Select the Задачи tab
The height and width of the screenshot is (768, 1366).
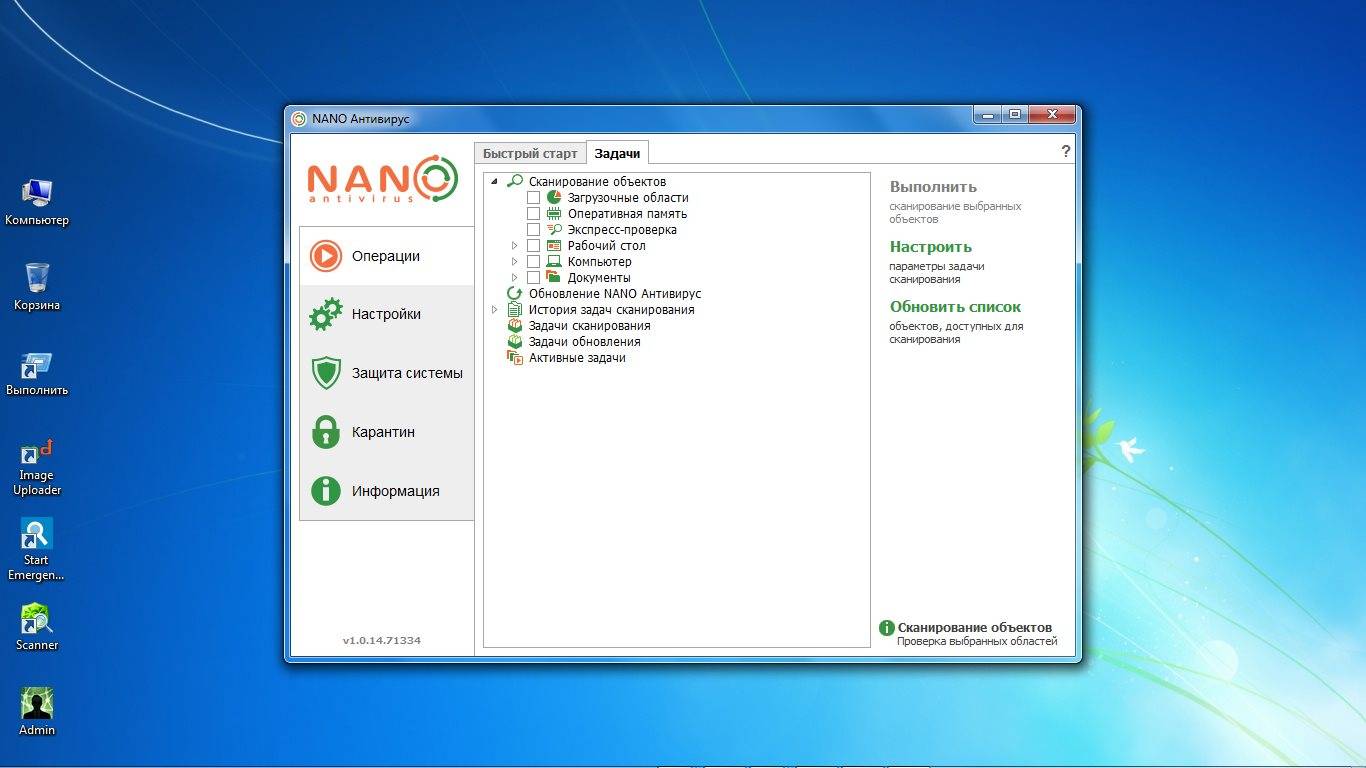617,153
